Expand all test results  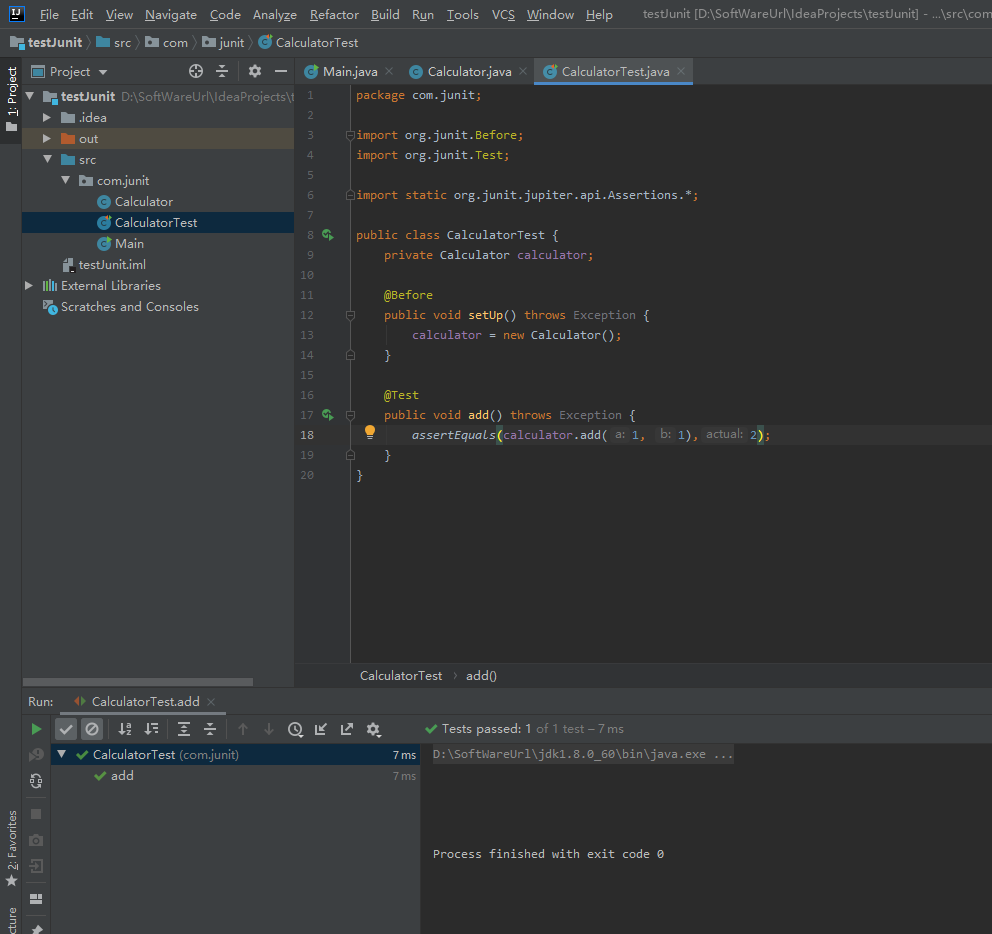coord(184,729)
